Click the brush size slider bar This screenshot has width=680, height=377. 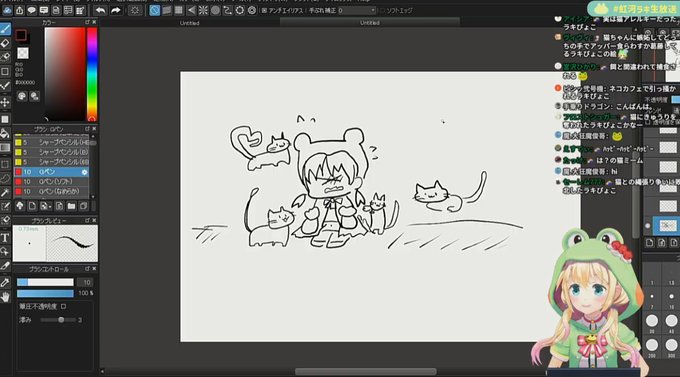click(45, 282)
